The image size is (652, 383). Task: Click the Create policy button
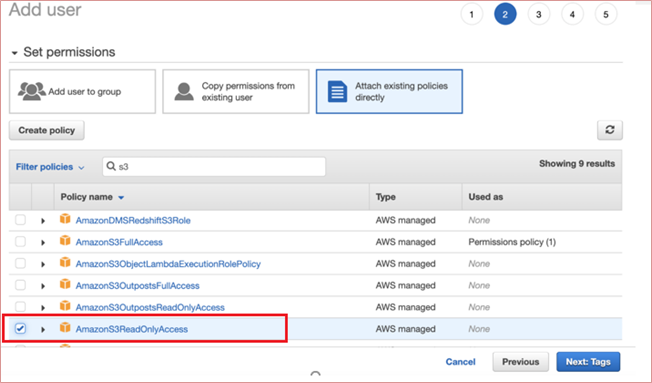[47, 130]
